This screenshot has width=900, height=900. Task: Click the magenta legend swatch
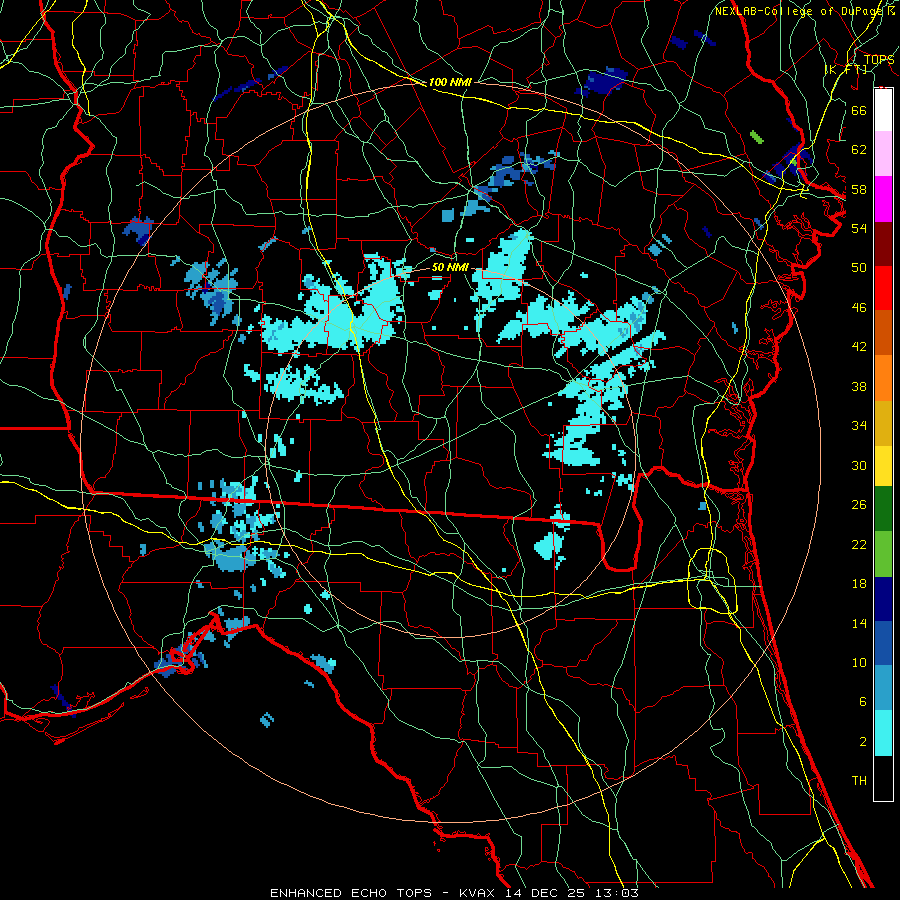click(x=883, y=199)
